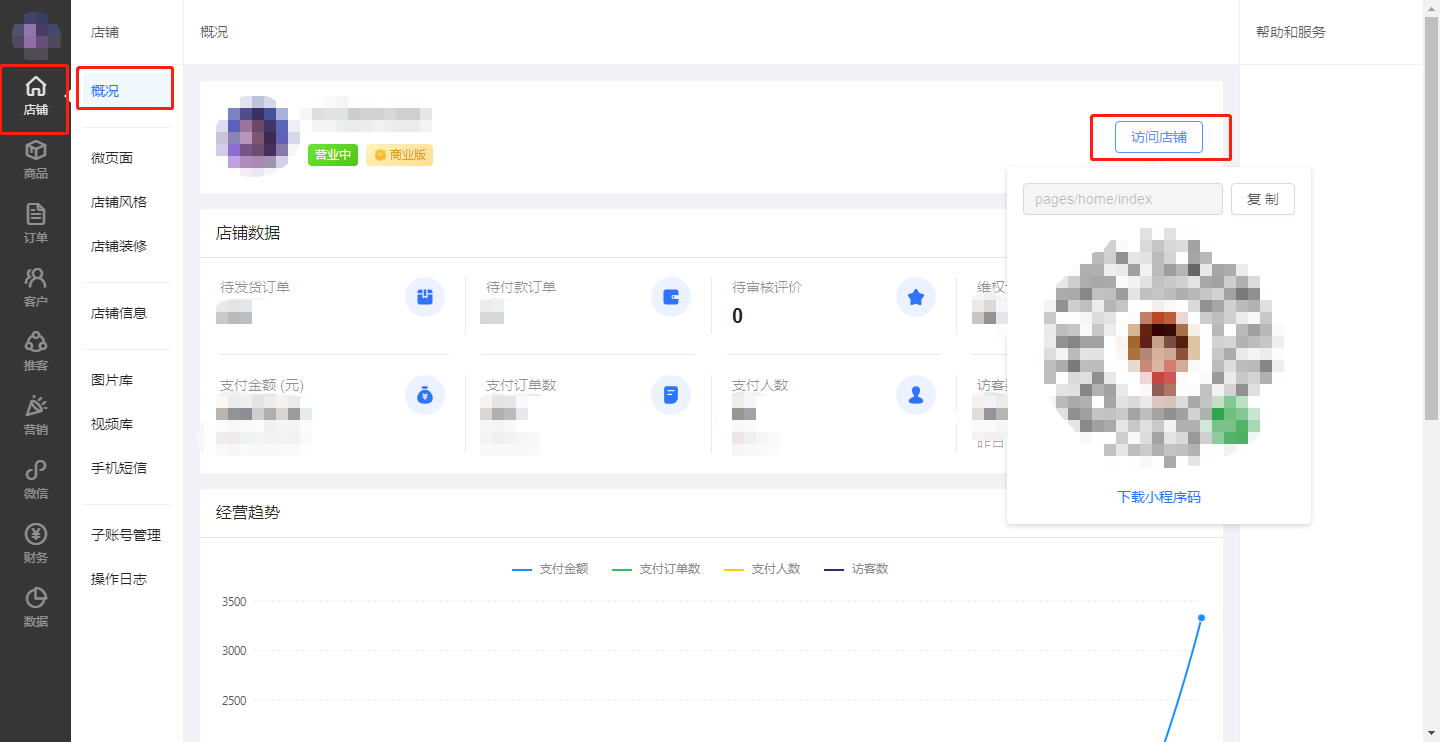Viewport: 1440px width, 742px height.
Task: Open the 商品 (products) sidebar icon
Action: point(35,160)
